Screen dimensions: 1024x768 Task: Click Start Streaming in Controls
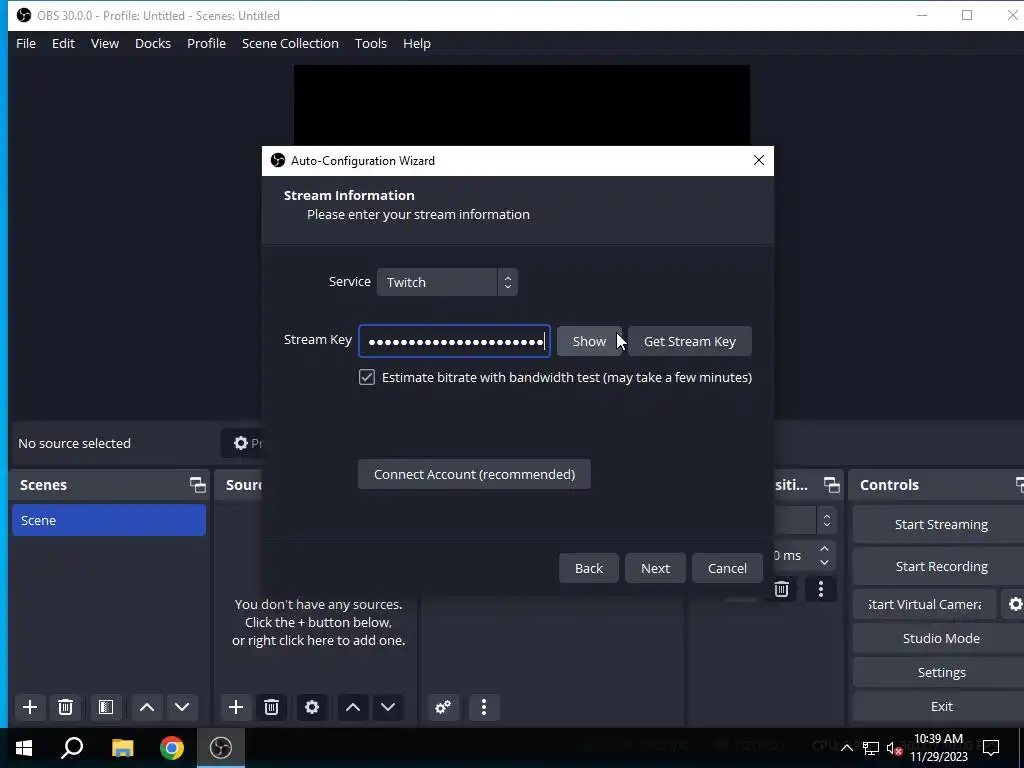(940, 524)
